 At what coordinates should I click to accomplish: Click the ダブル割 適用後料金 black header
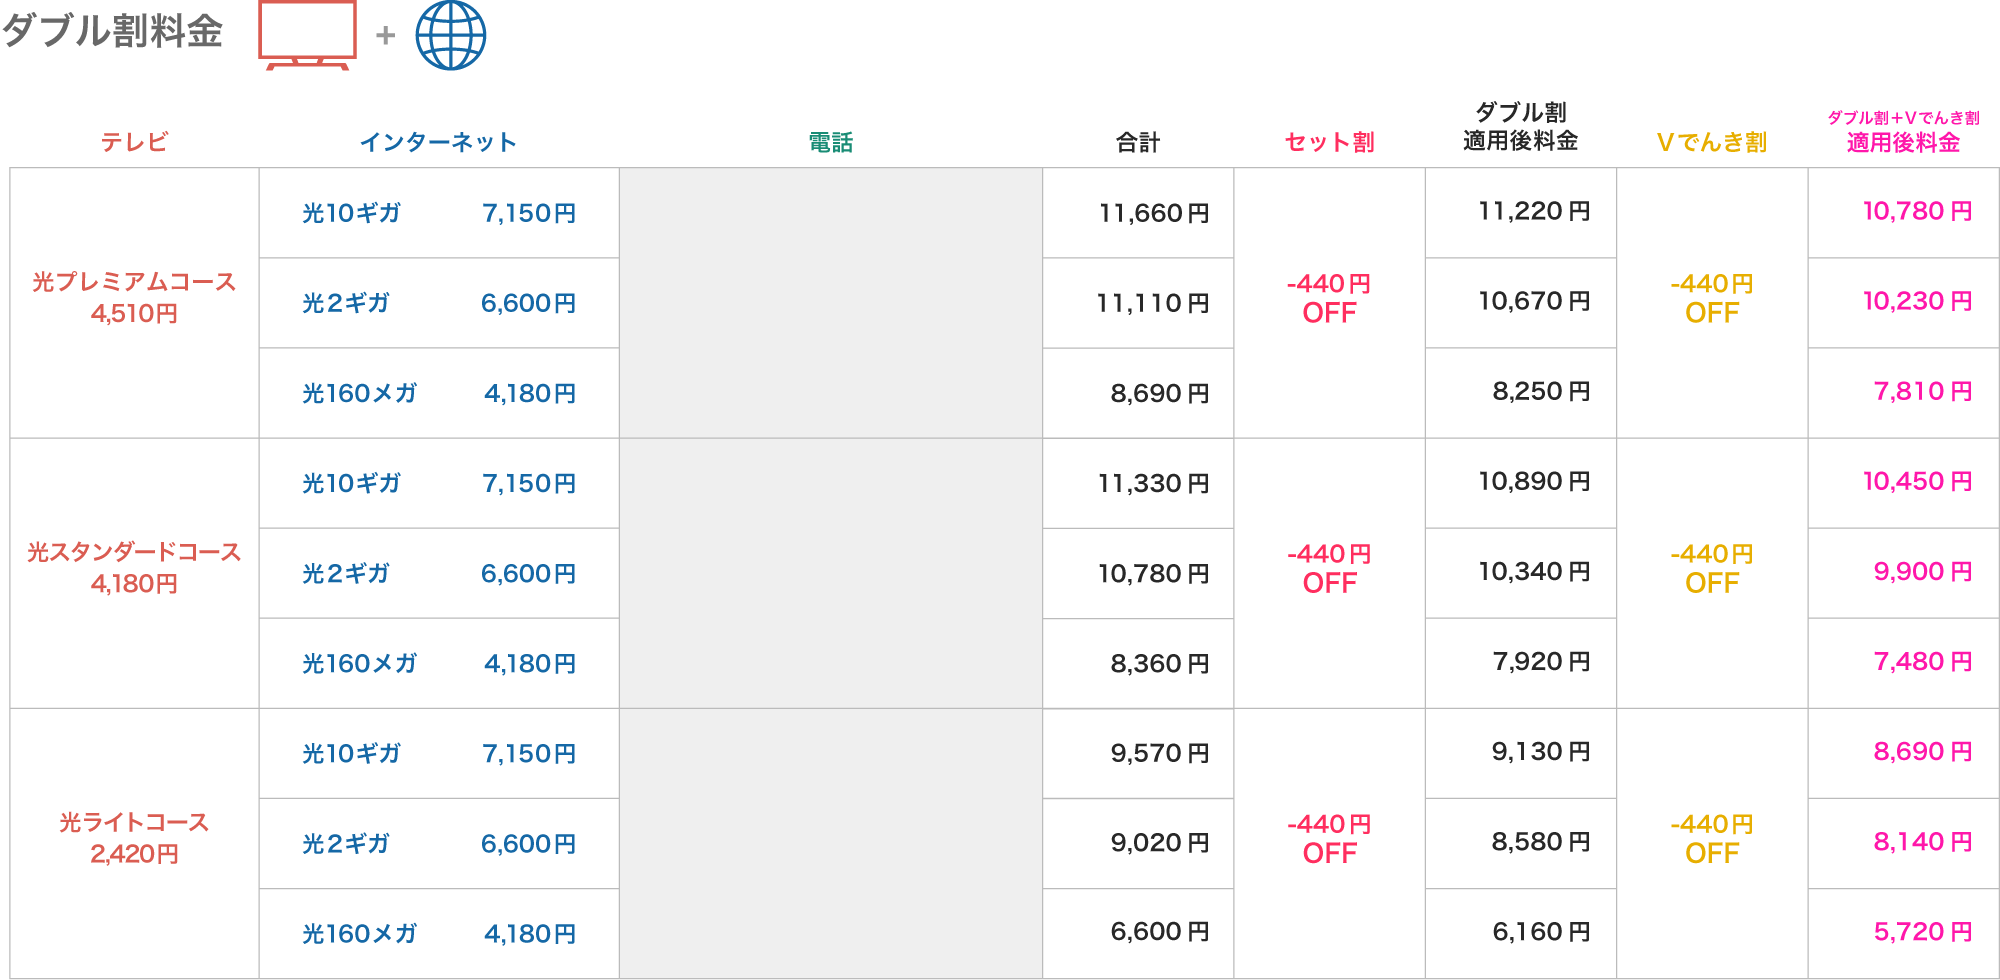(1520, 127)
